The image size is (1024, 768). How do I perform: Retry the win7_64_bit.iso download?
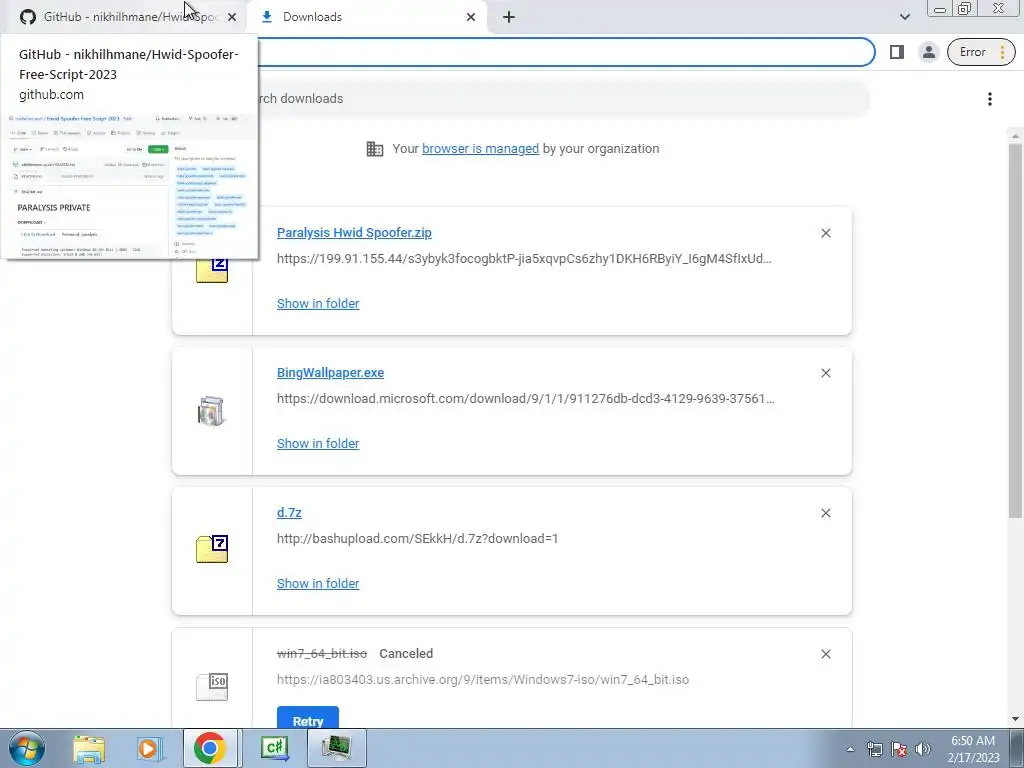click(308, 717)
